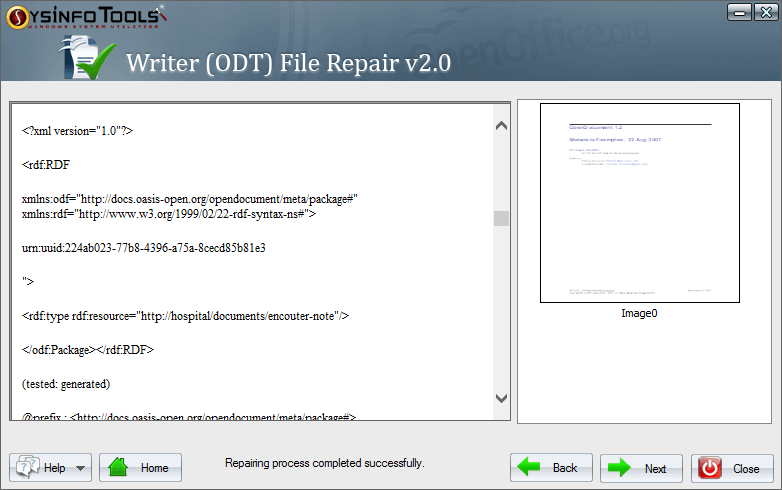Click the 'Writer (ODT) File Repair v2.0' title
The image size is (782, 490).
(288, 63)
